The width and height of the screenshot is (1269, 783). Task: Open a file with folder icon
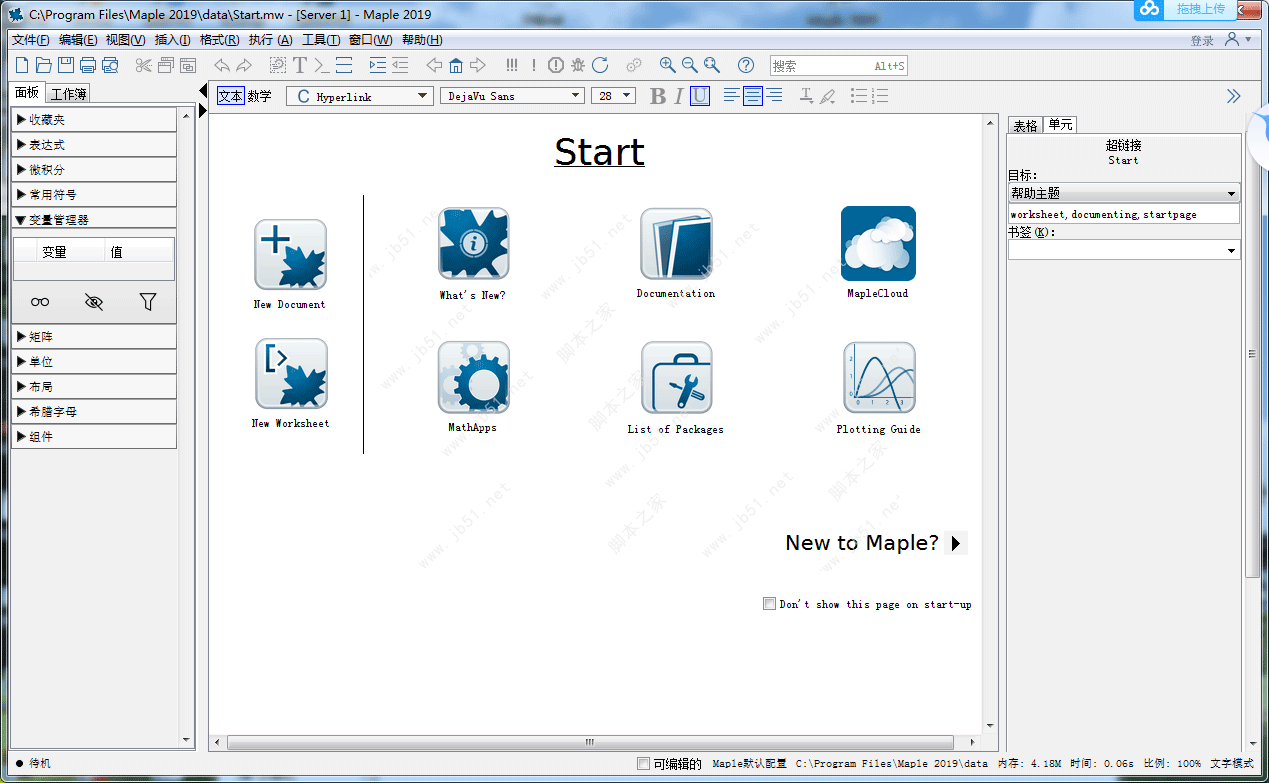(x=44, y=66)
